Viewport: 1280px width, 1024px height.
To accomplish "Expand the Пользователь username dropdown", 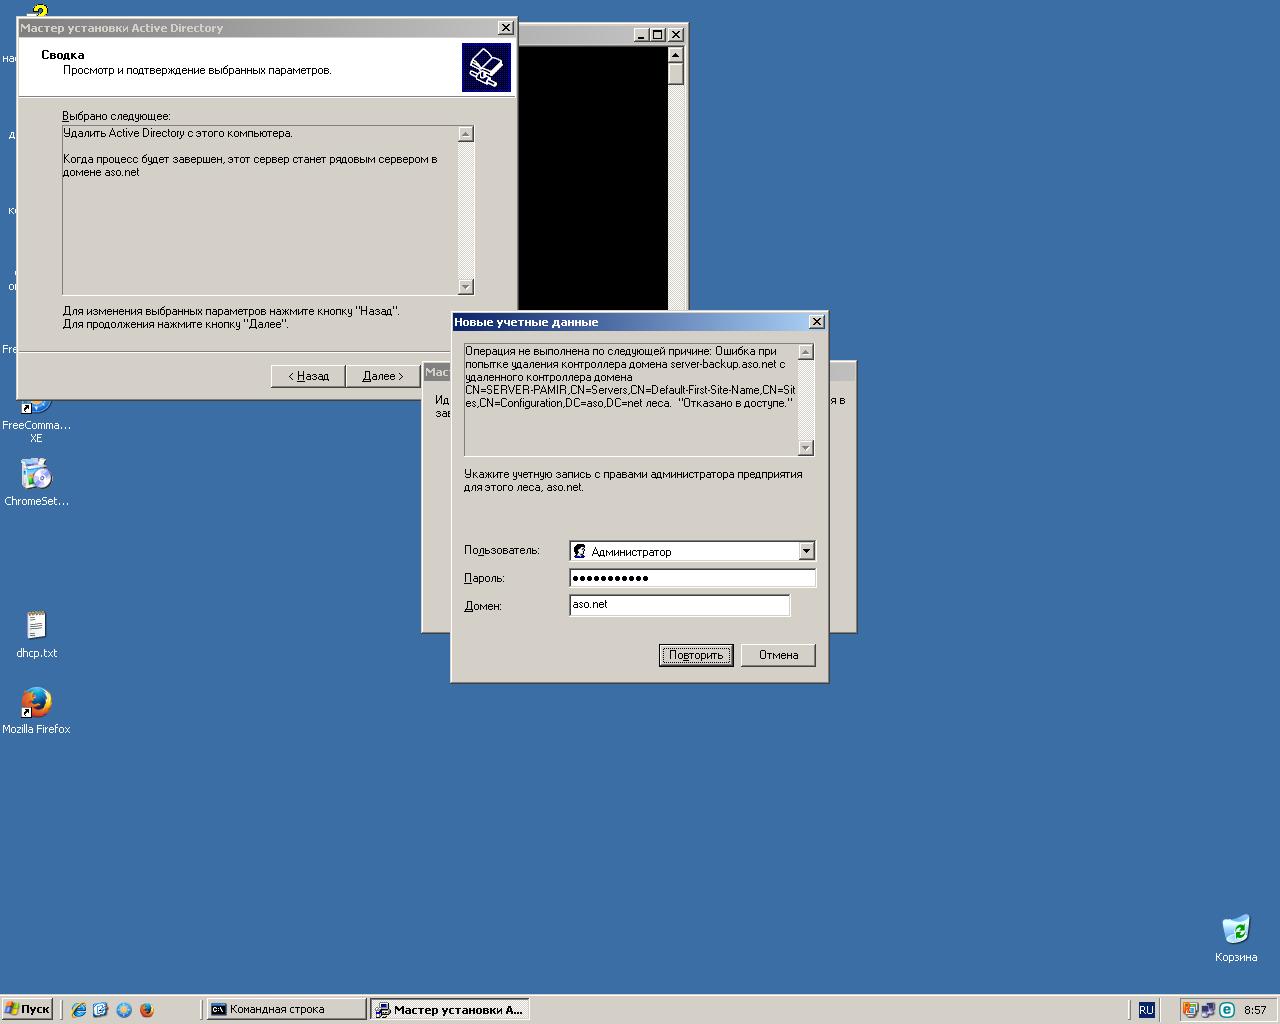I will 806,551.
